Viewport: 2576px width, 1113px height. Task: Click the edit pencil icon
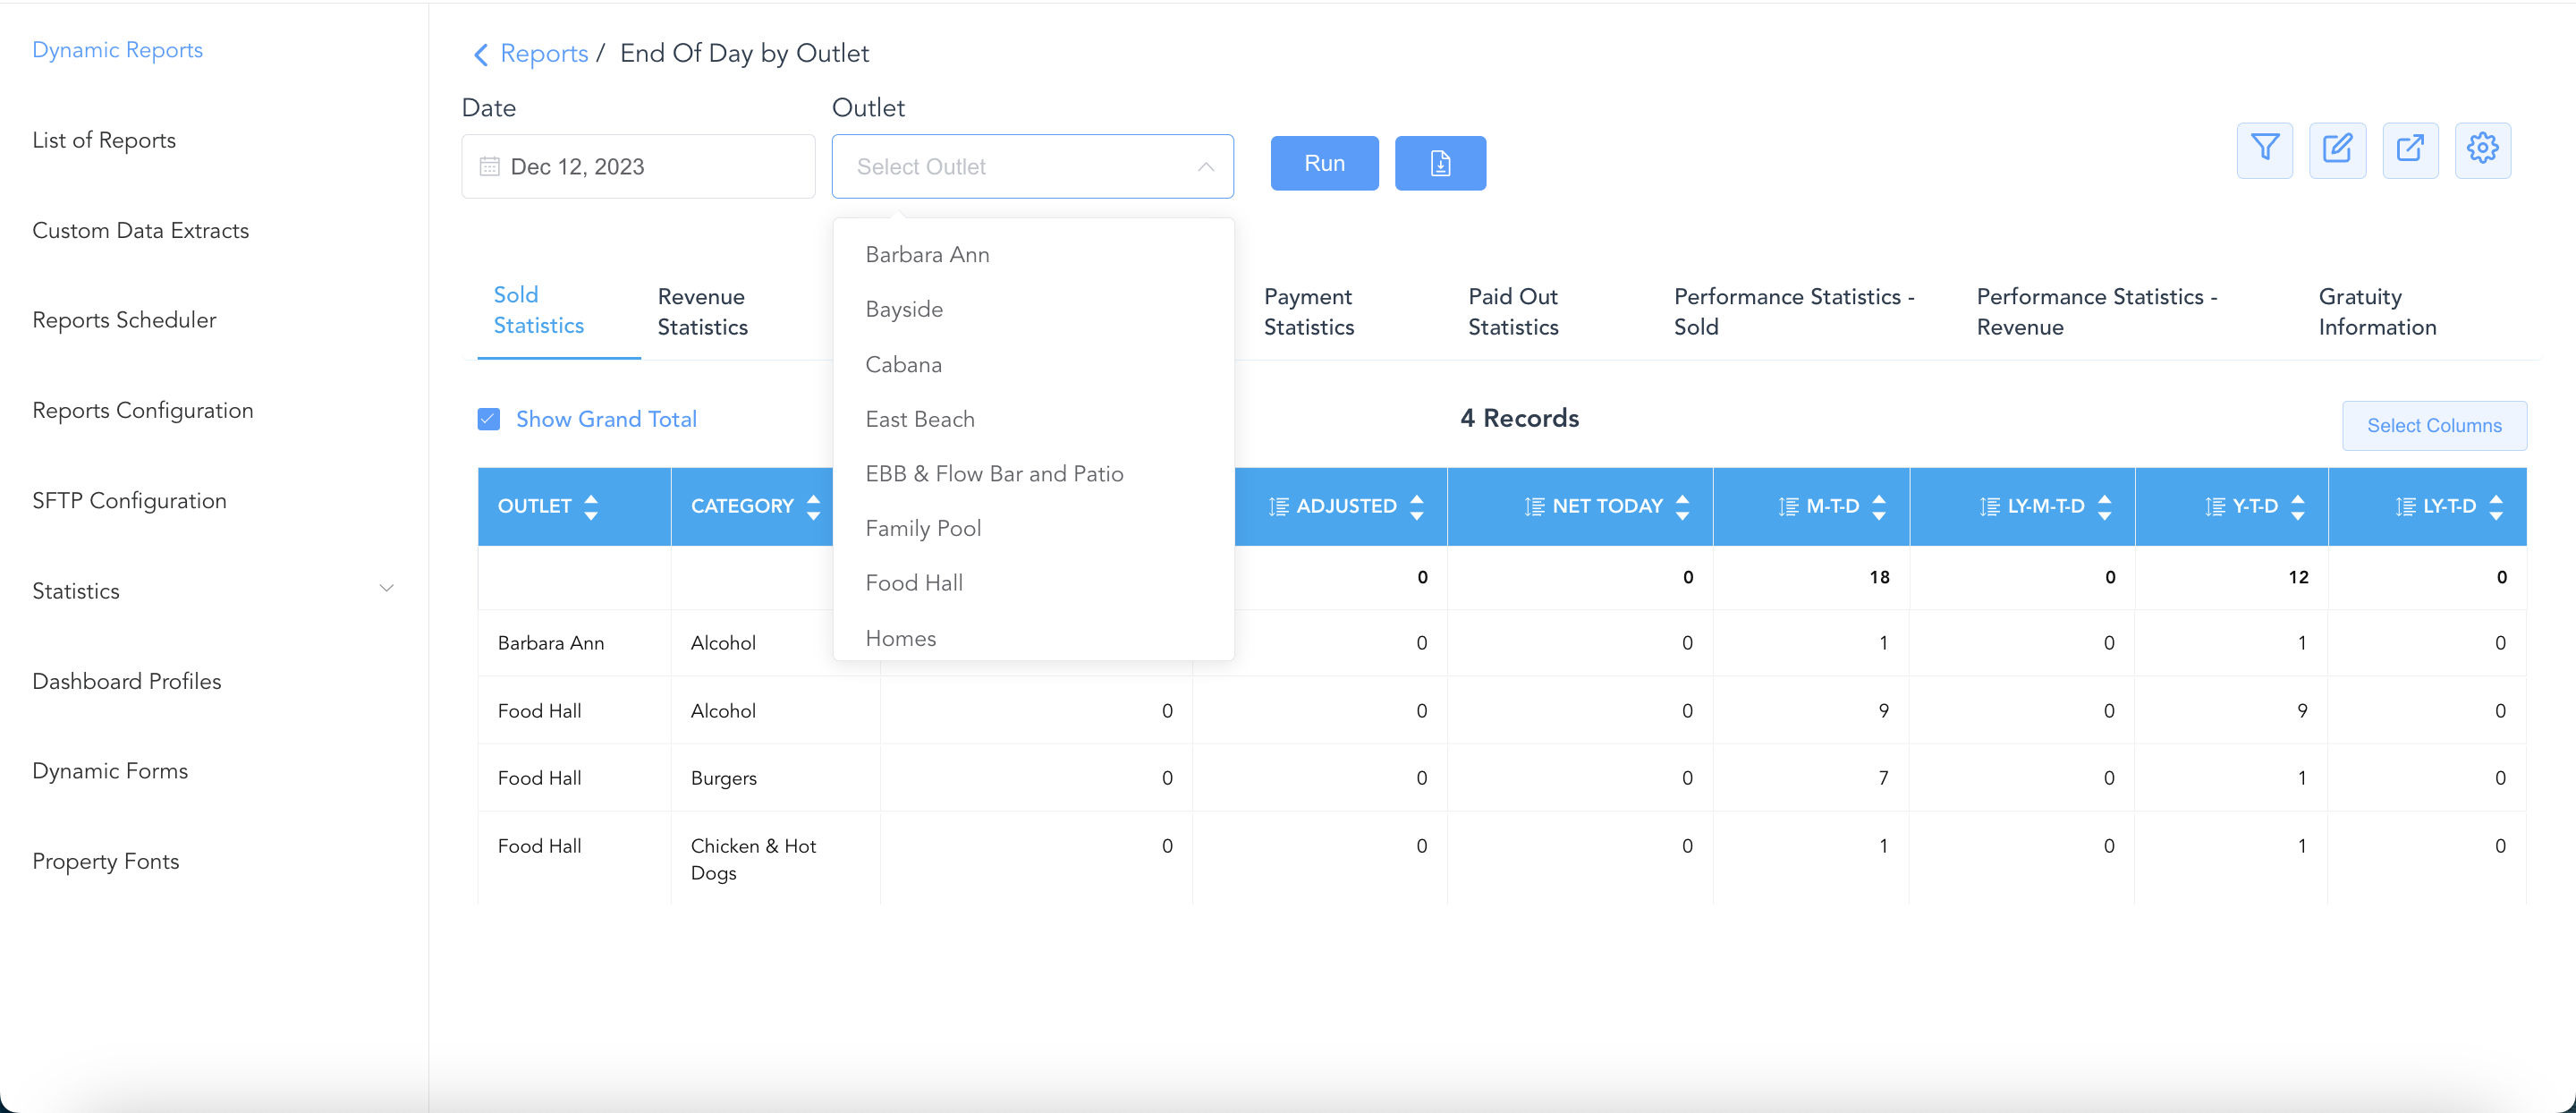click(2337, 149)
